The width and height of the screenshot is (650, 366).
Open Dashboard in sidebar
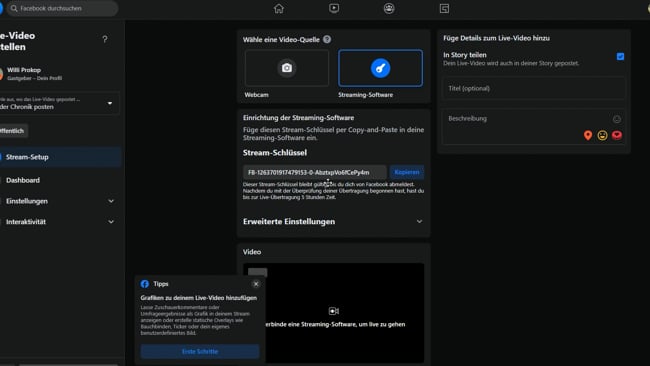(x=61, y=180)
